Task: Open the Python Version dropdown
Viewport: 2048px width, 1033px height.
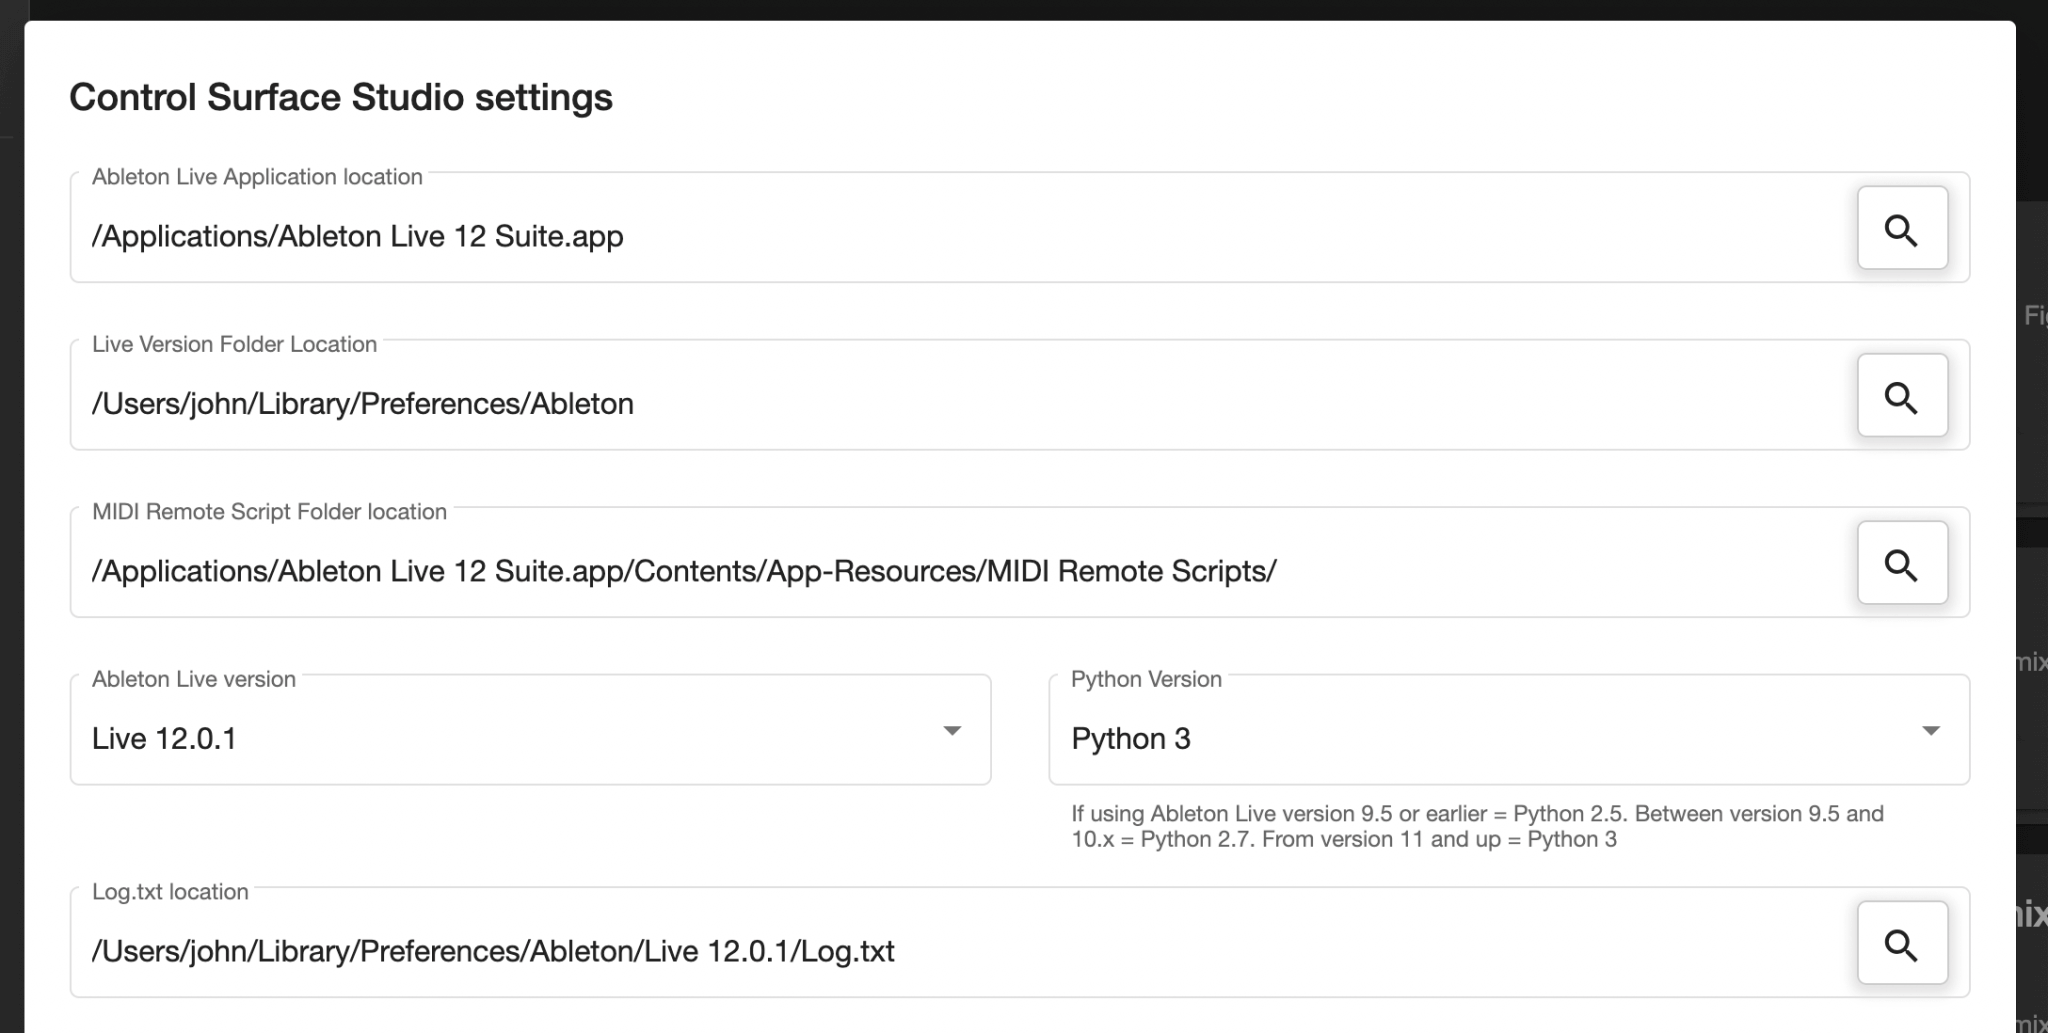Action: click(1509, 730)
